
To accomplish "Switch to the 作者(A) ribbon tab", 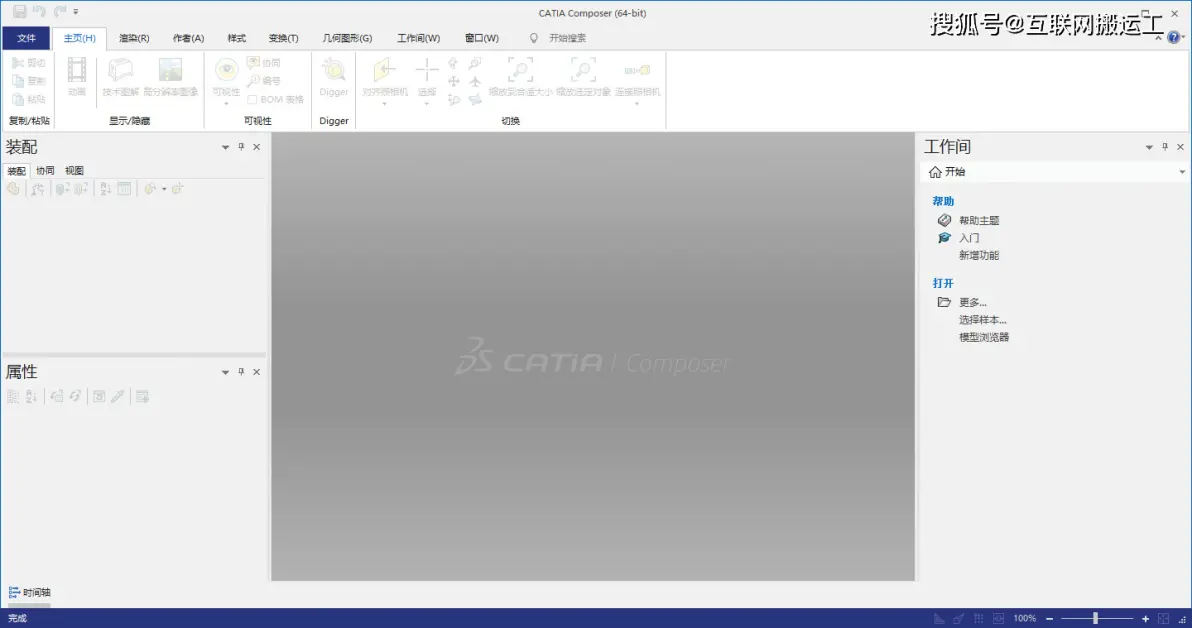I will click(x=188, y=38).
